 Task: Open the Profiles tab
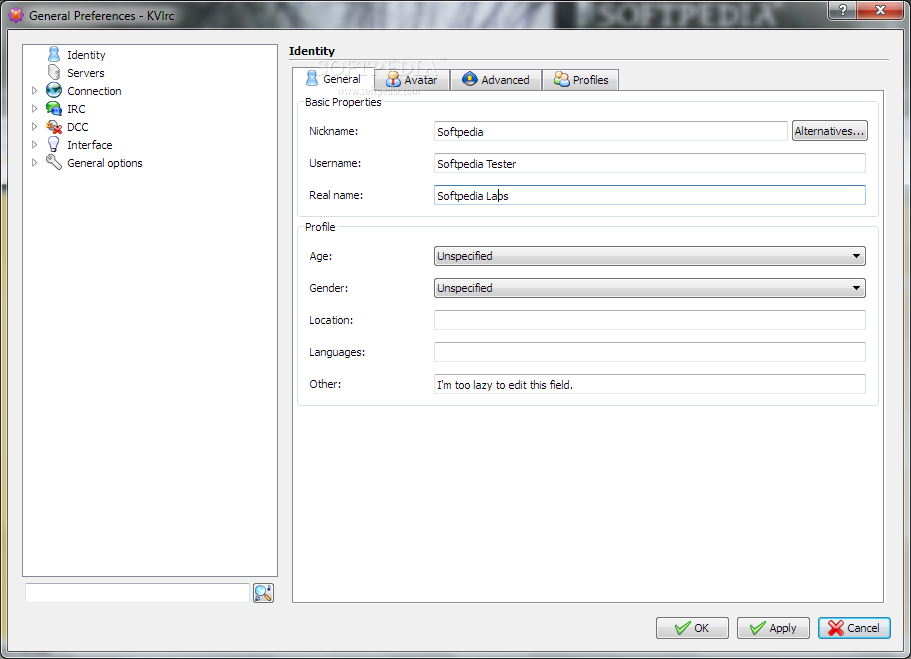pyautogui.click(x=581, y=80)
